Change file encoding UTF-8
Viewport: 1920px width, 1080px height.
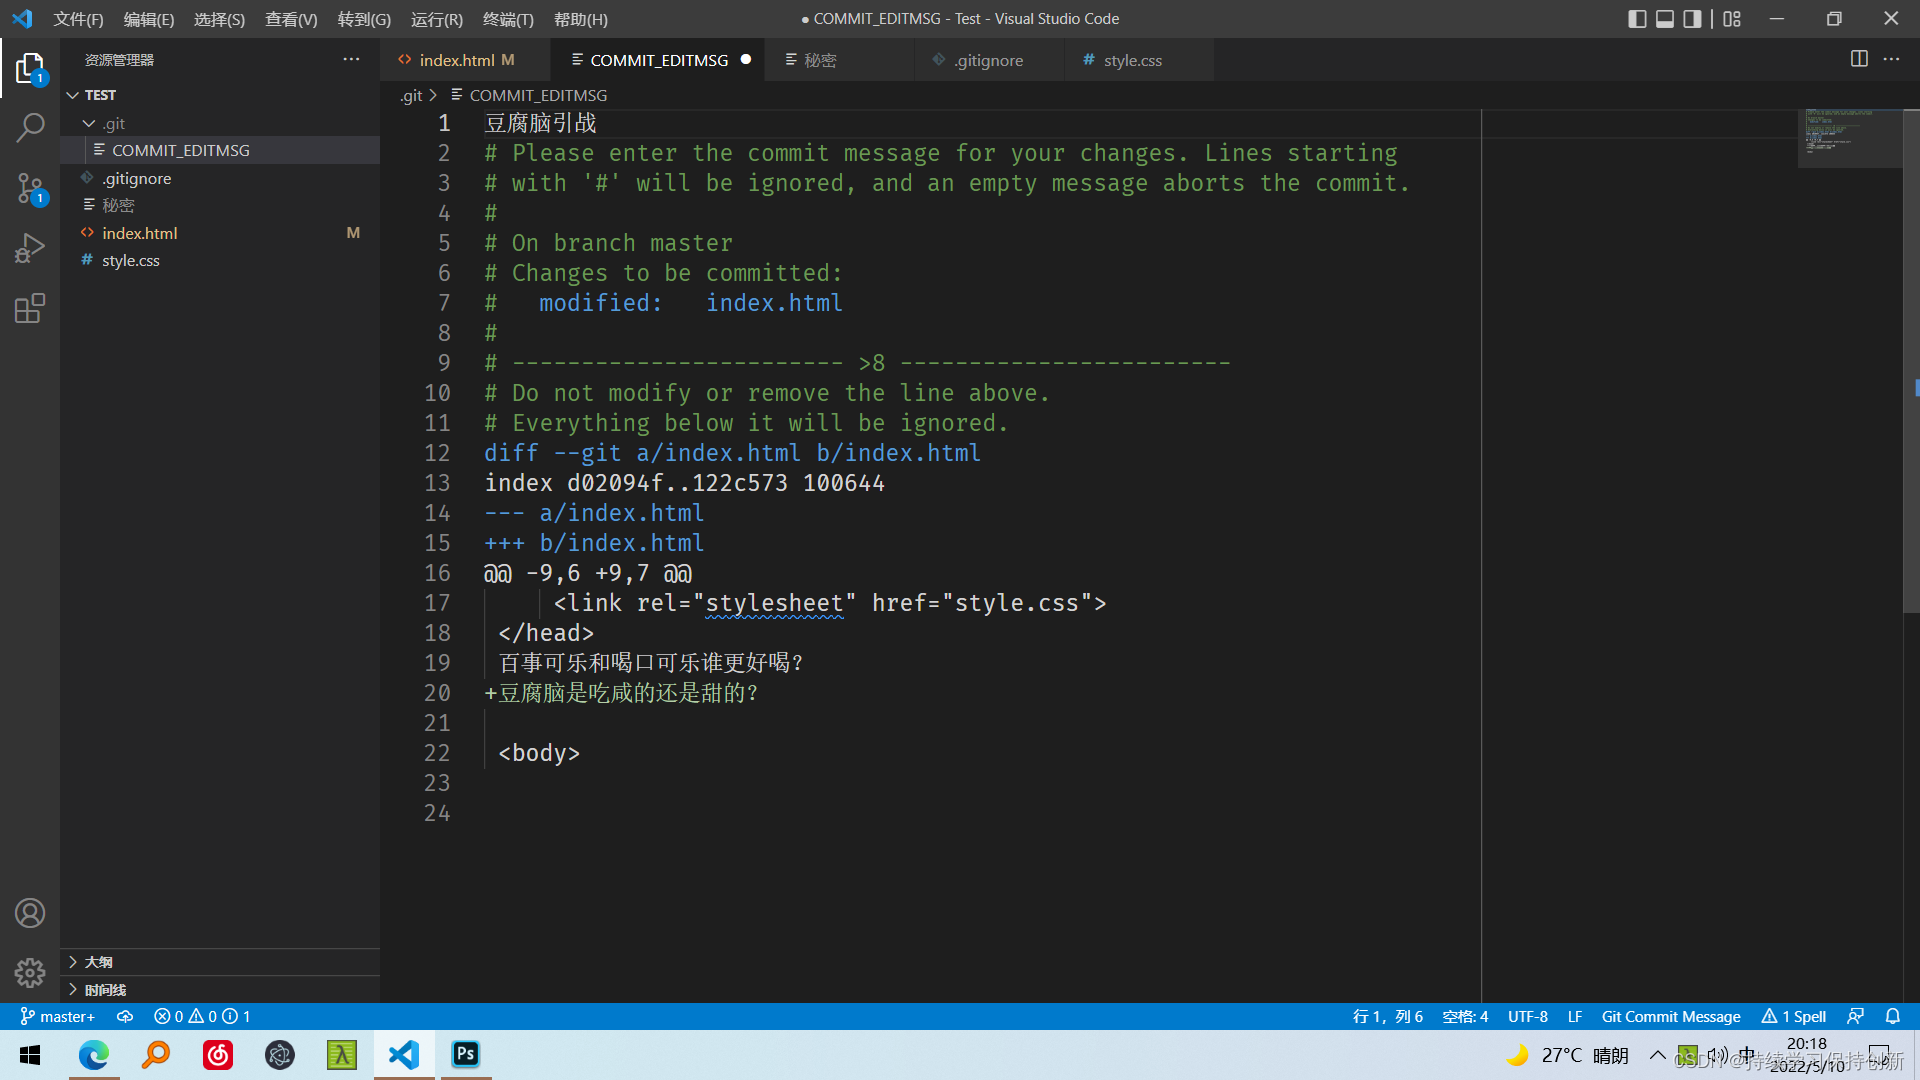[1527, 1016]
